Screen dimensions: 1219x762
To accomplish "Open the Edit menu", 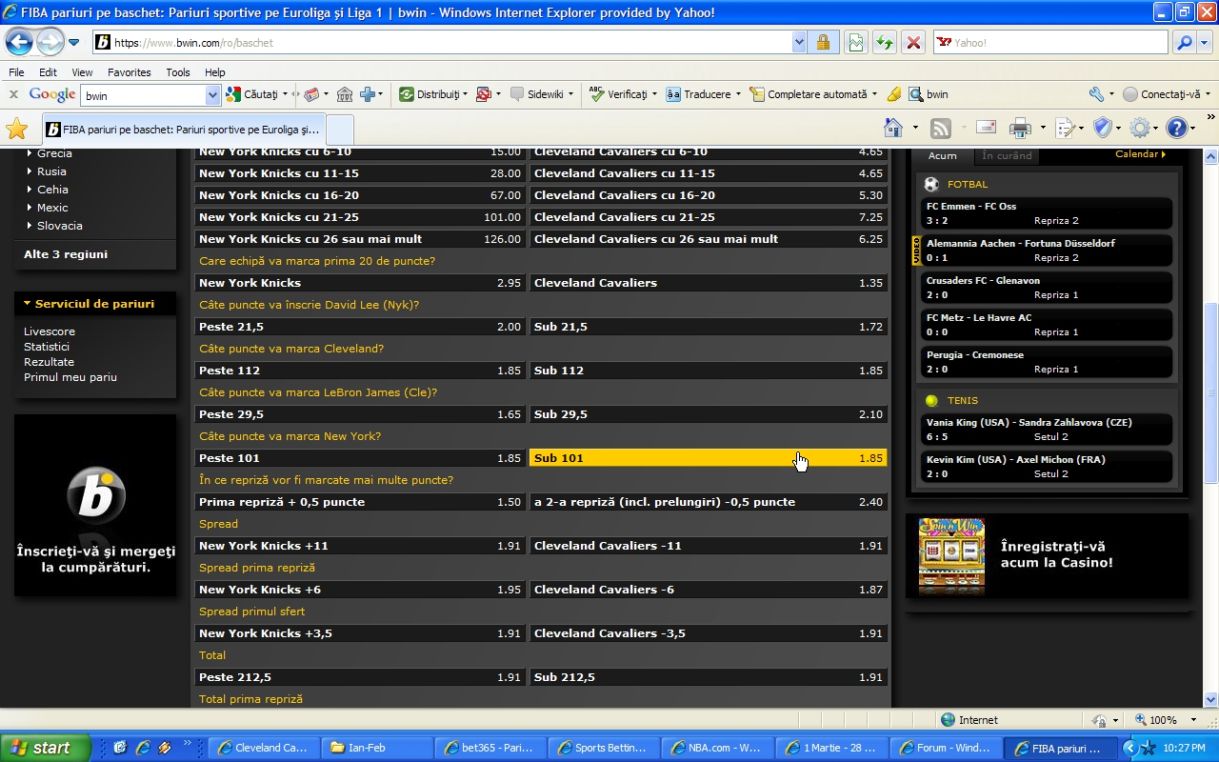I will 48,73.
